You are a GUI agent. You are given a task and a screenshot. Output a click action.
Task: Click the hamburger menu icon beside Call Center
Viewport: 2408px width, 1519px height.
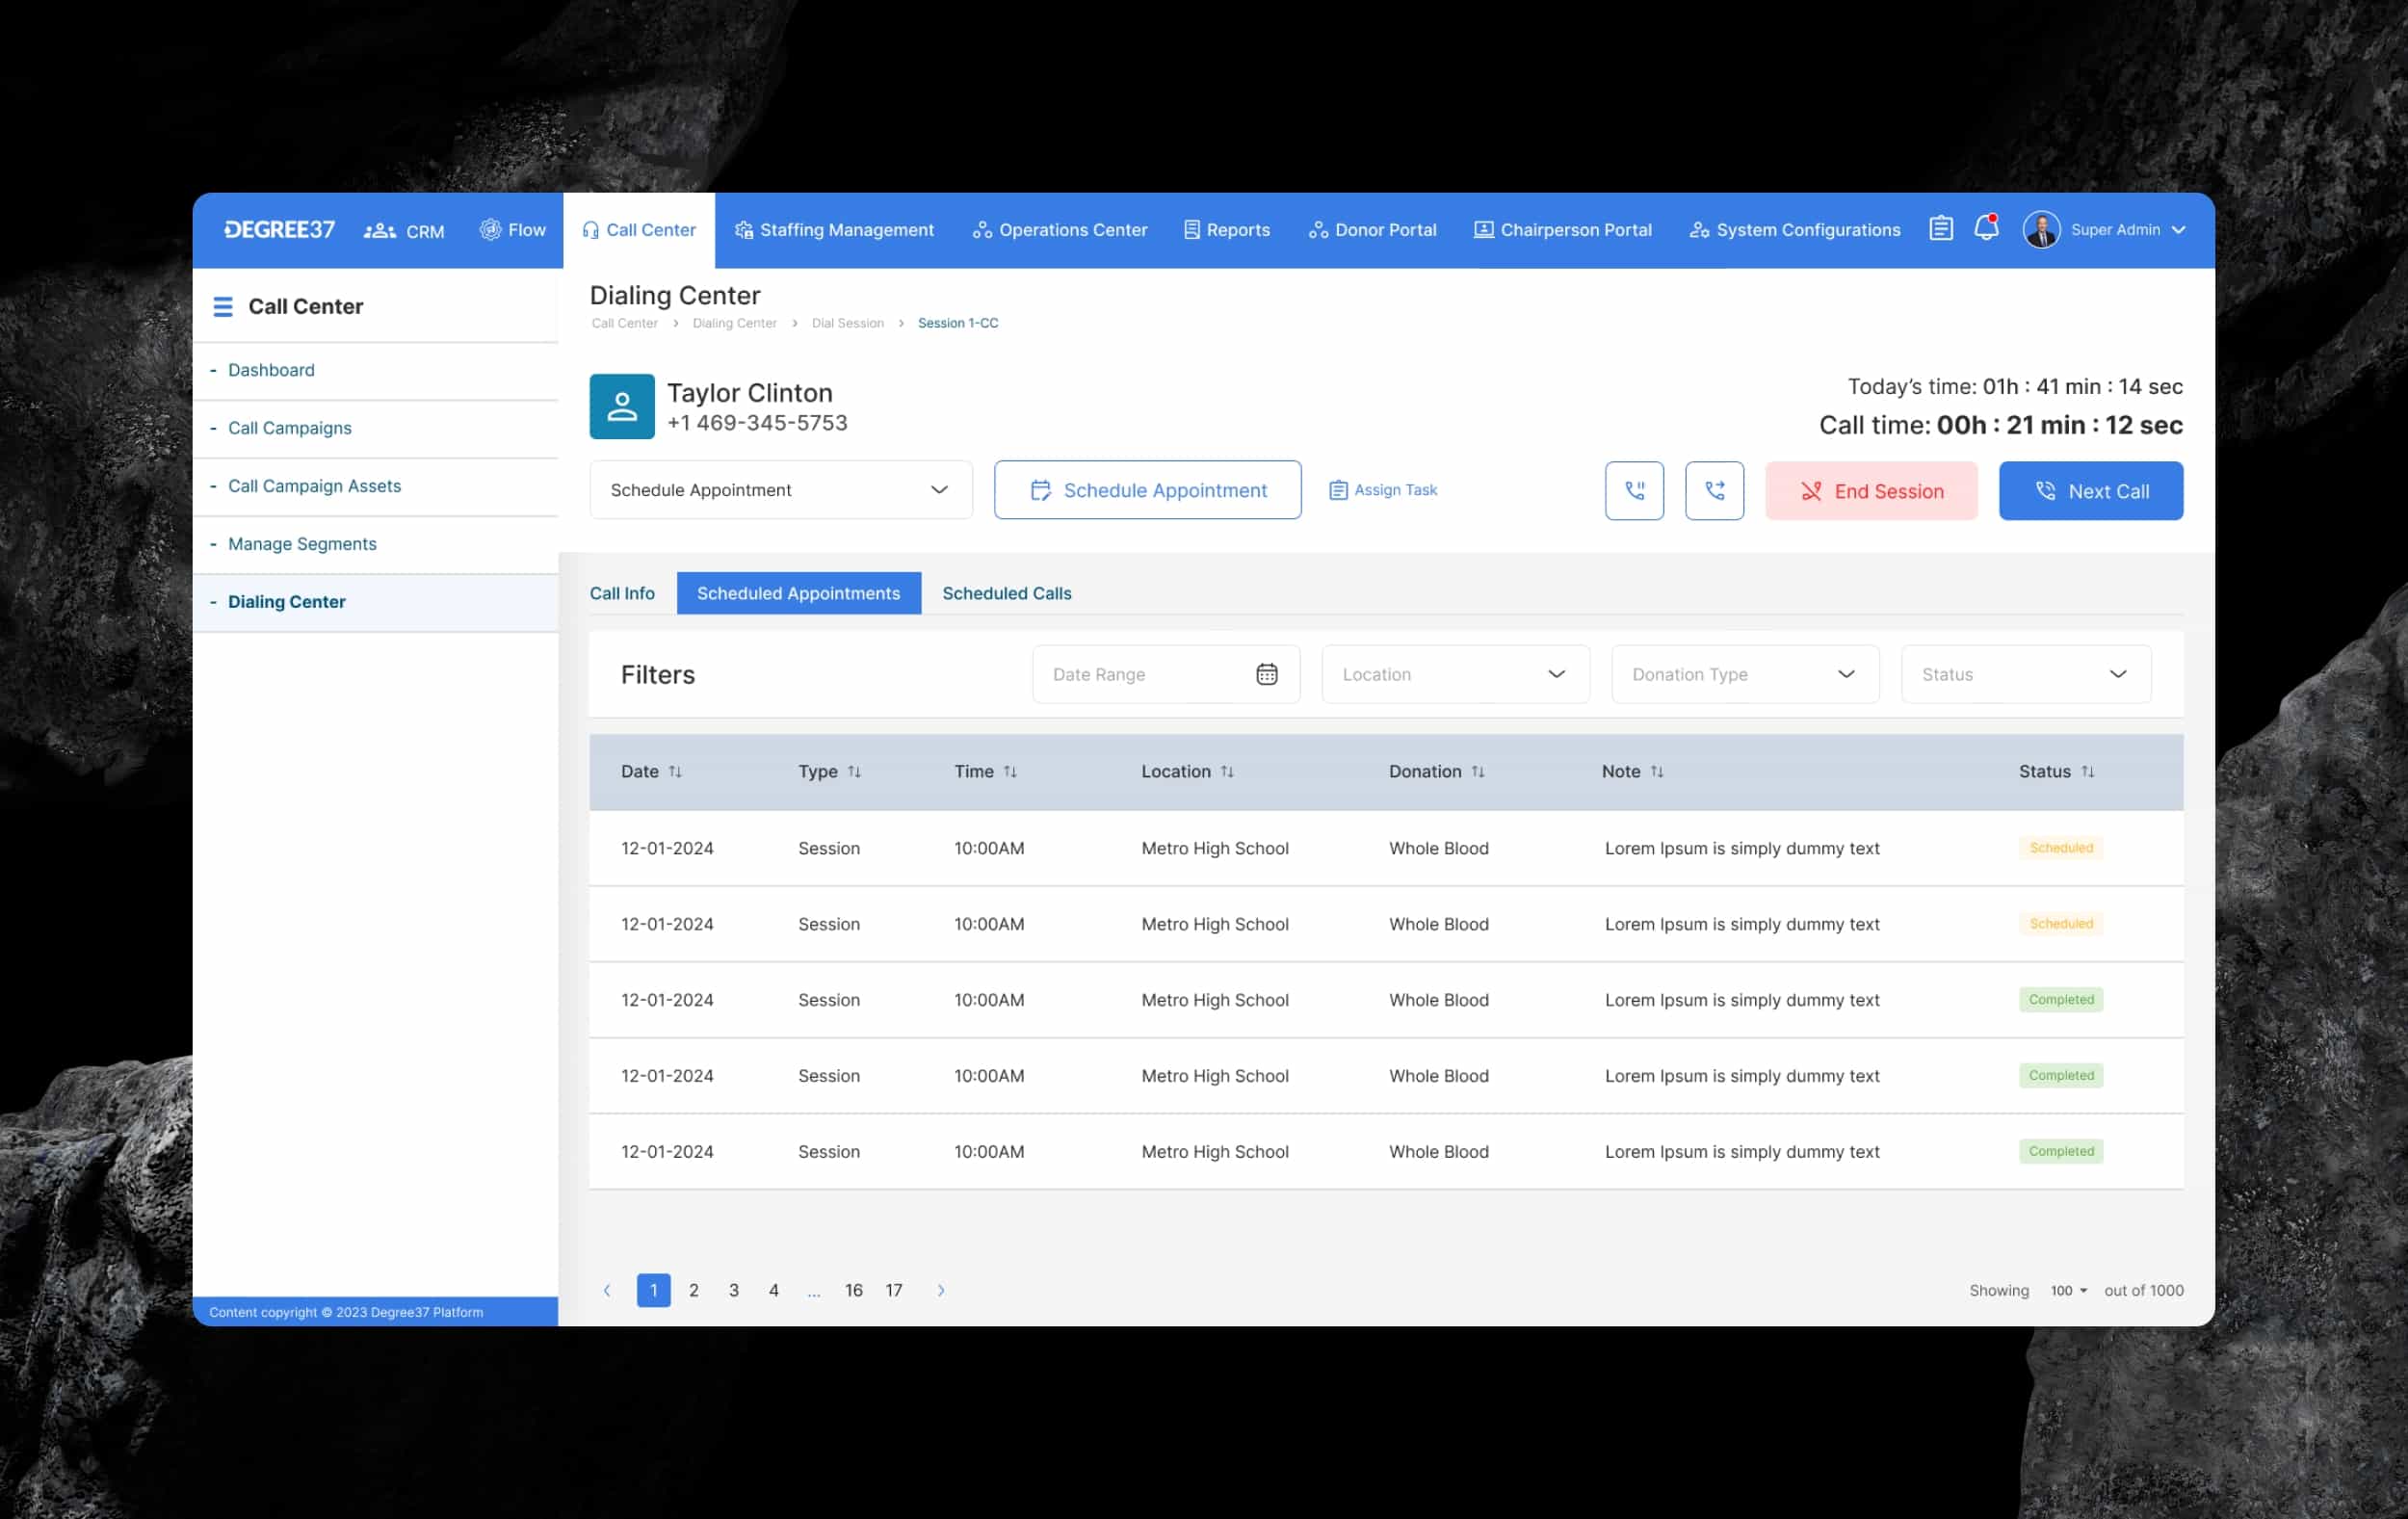(x=223, y=307)
